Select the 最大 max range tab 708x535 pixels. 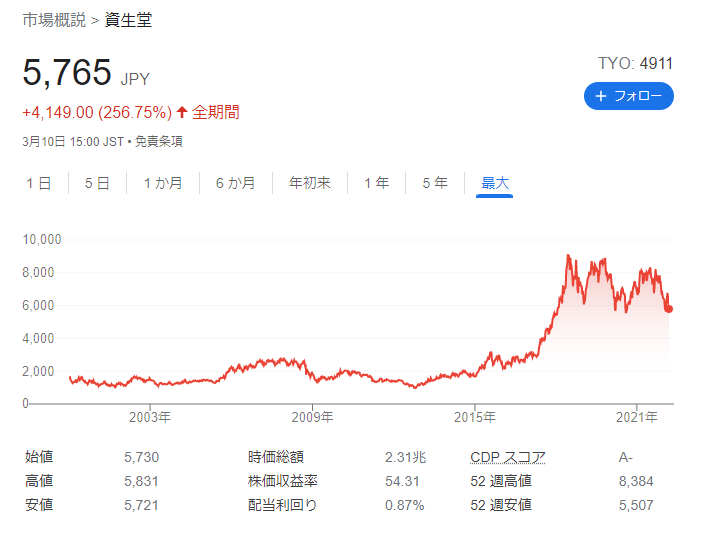point(495,183)
